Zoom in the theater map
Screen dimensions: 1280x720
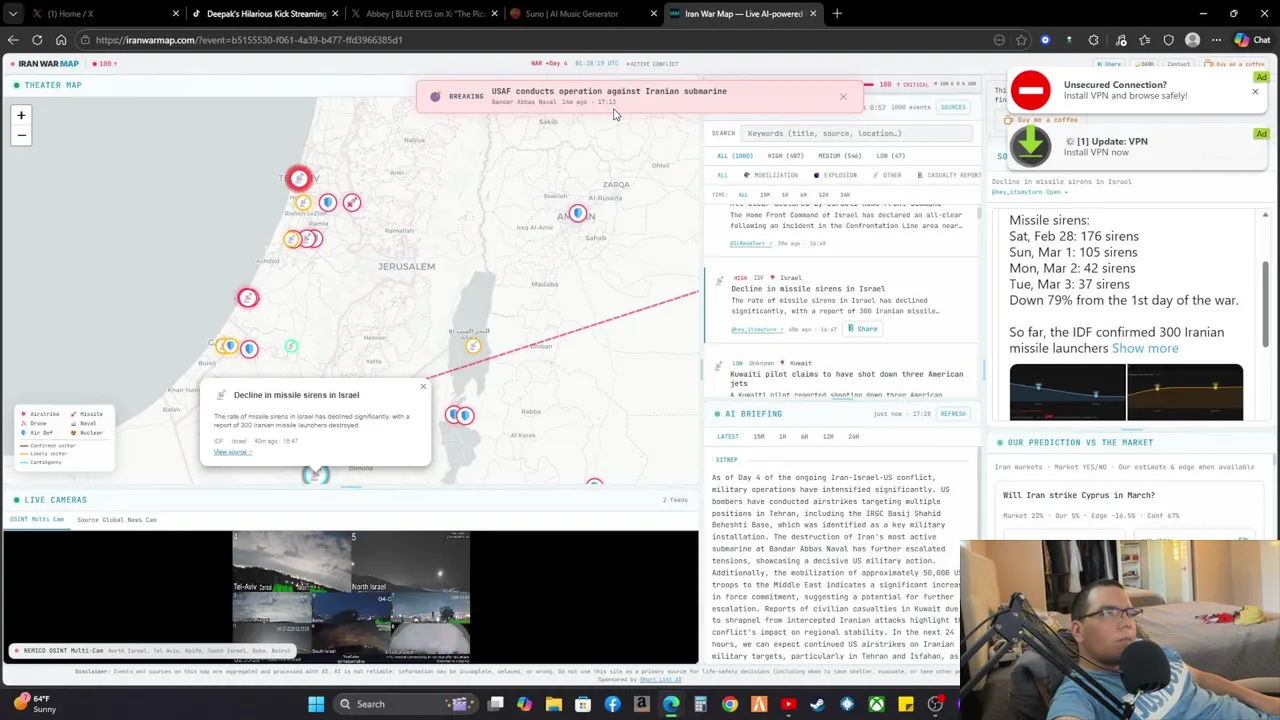[21, 115]
